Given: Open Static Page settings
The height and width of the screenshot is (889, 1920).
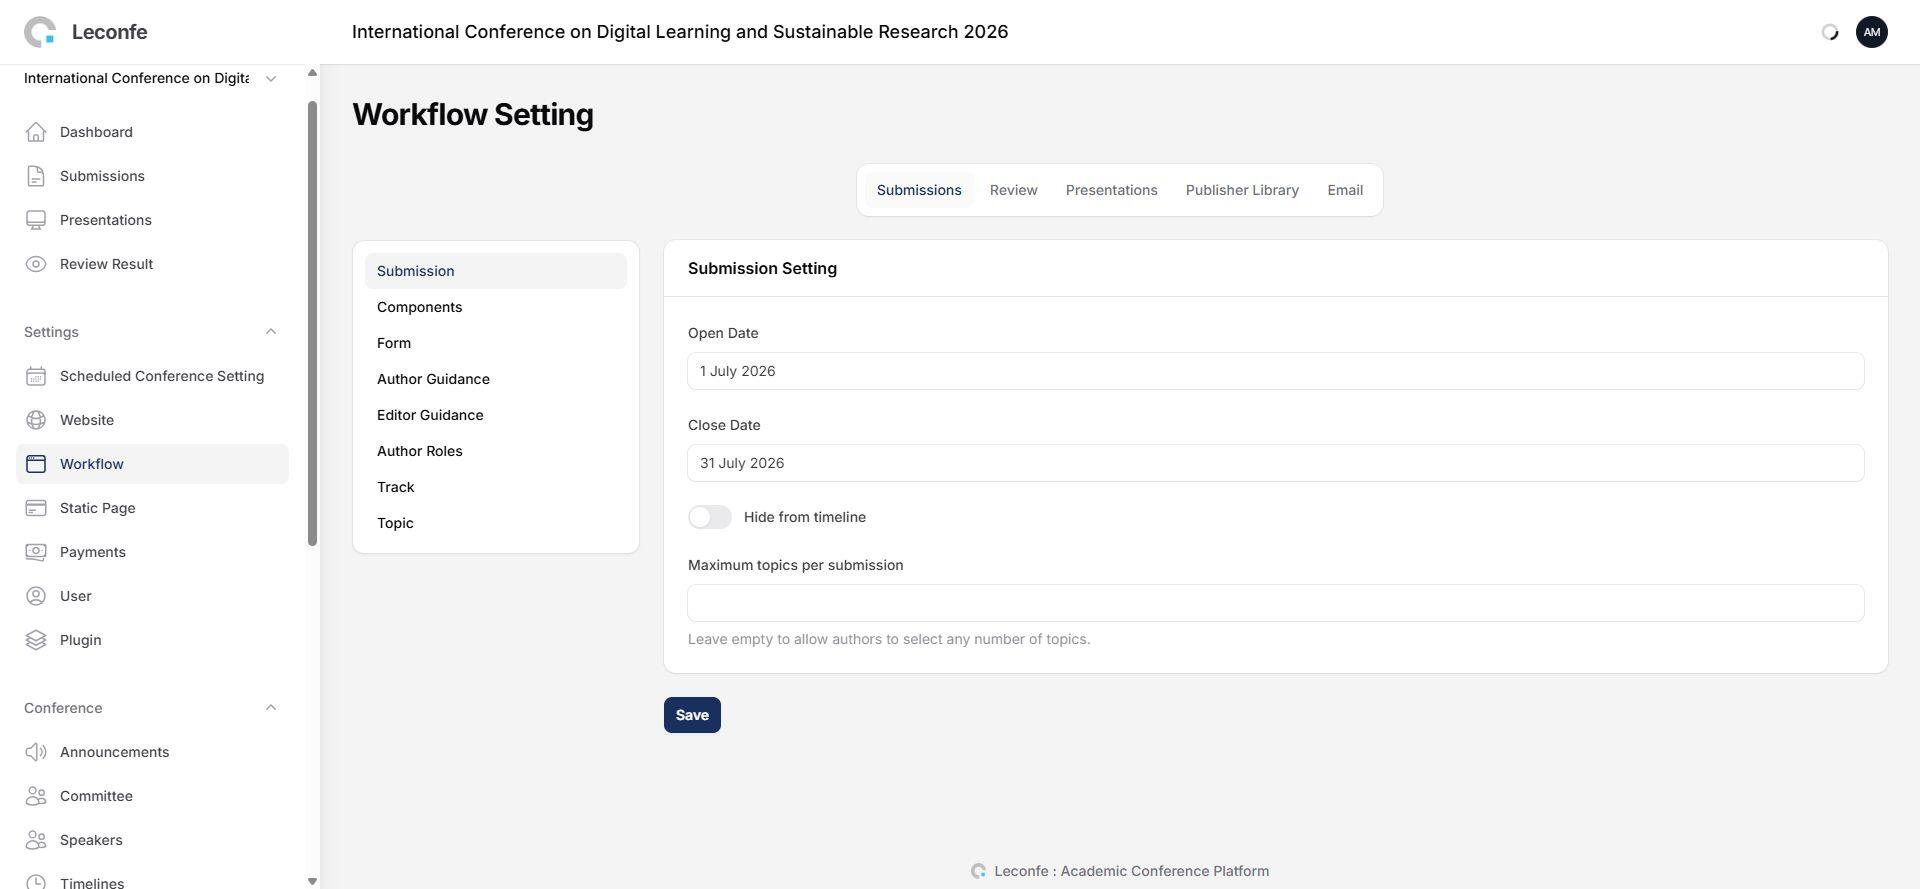Looking at the screenshot, I should (152, 508).
